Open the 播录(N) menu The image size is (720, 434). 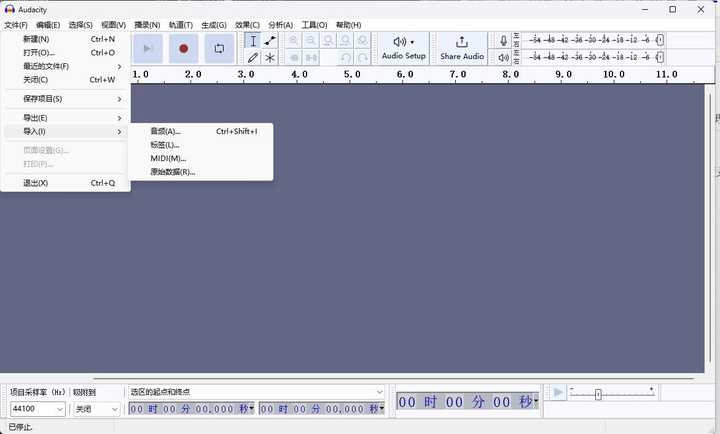tap(147, 25)
